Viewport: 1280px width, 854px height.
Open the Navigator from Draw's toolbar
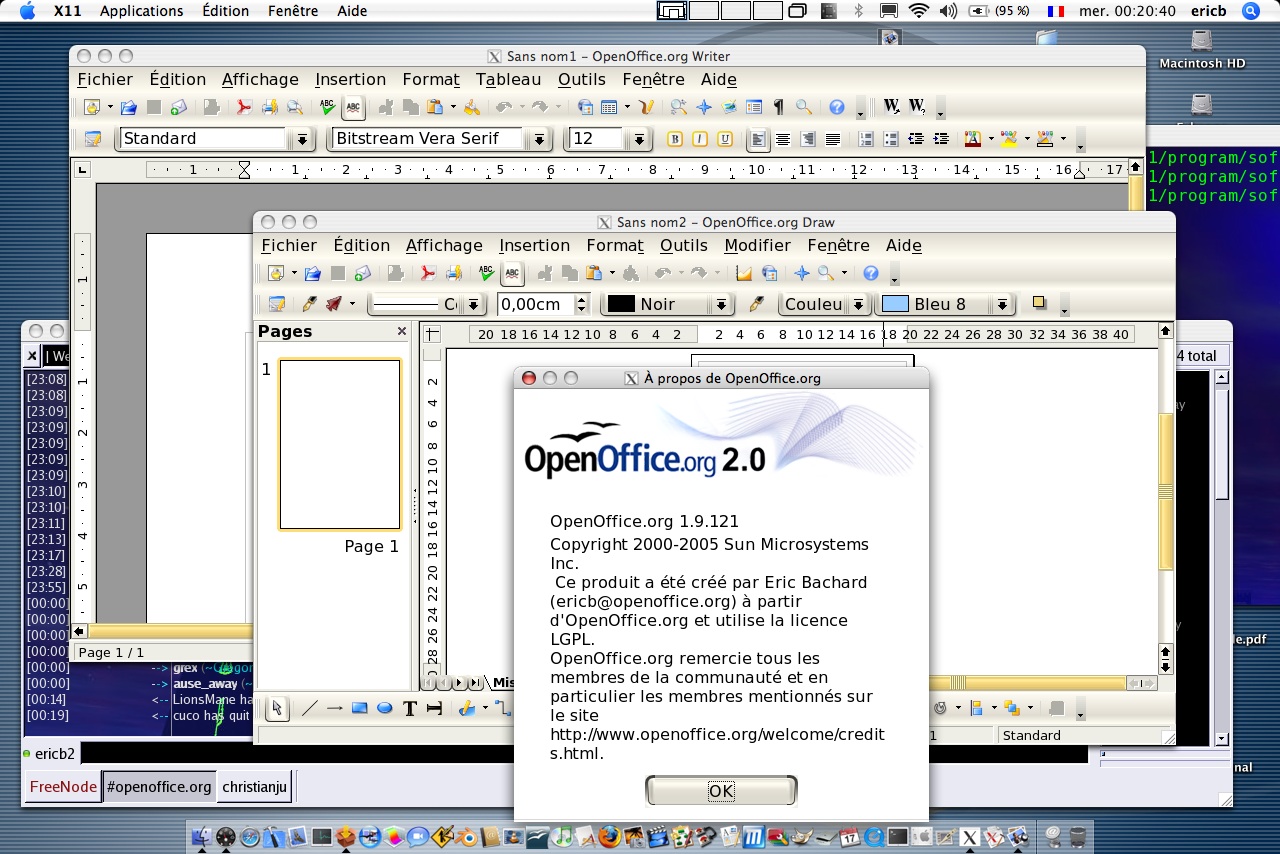point(801,273)
